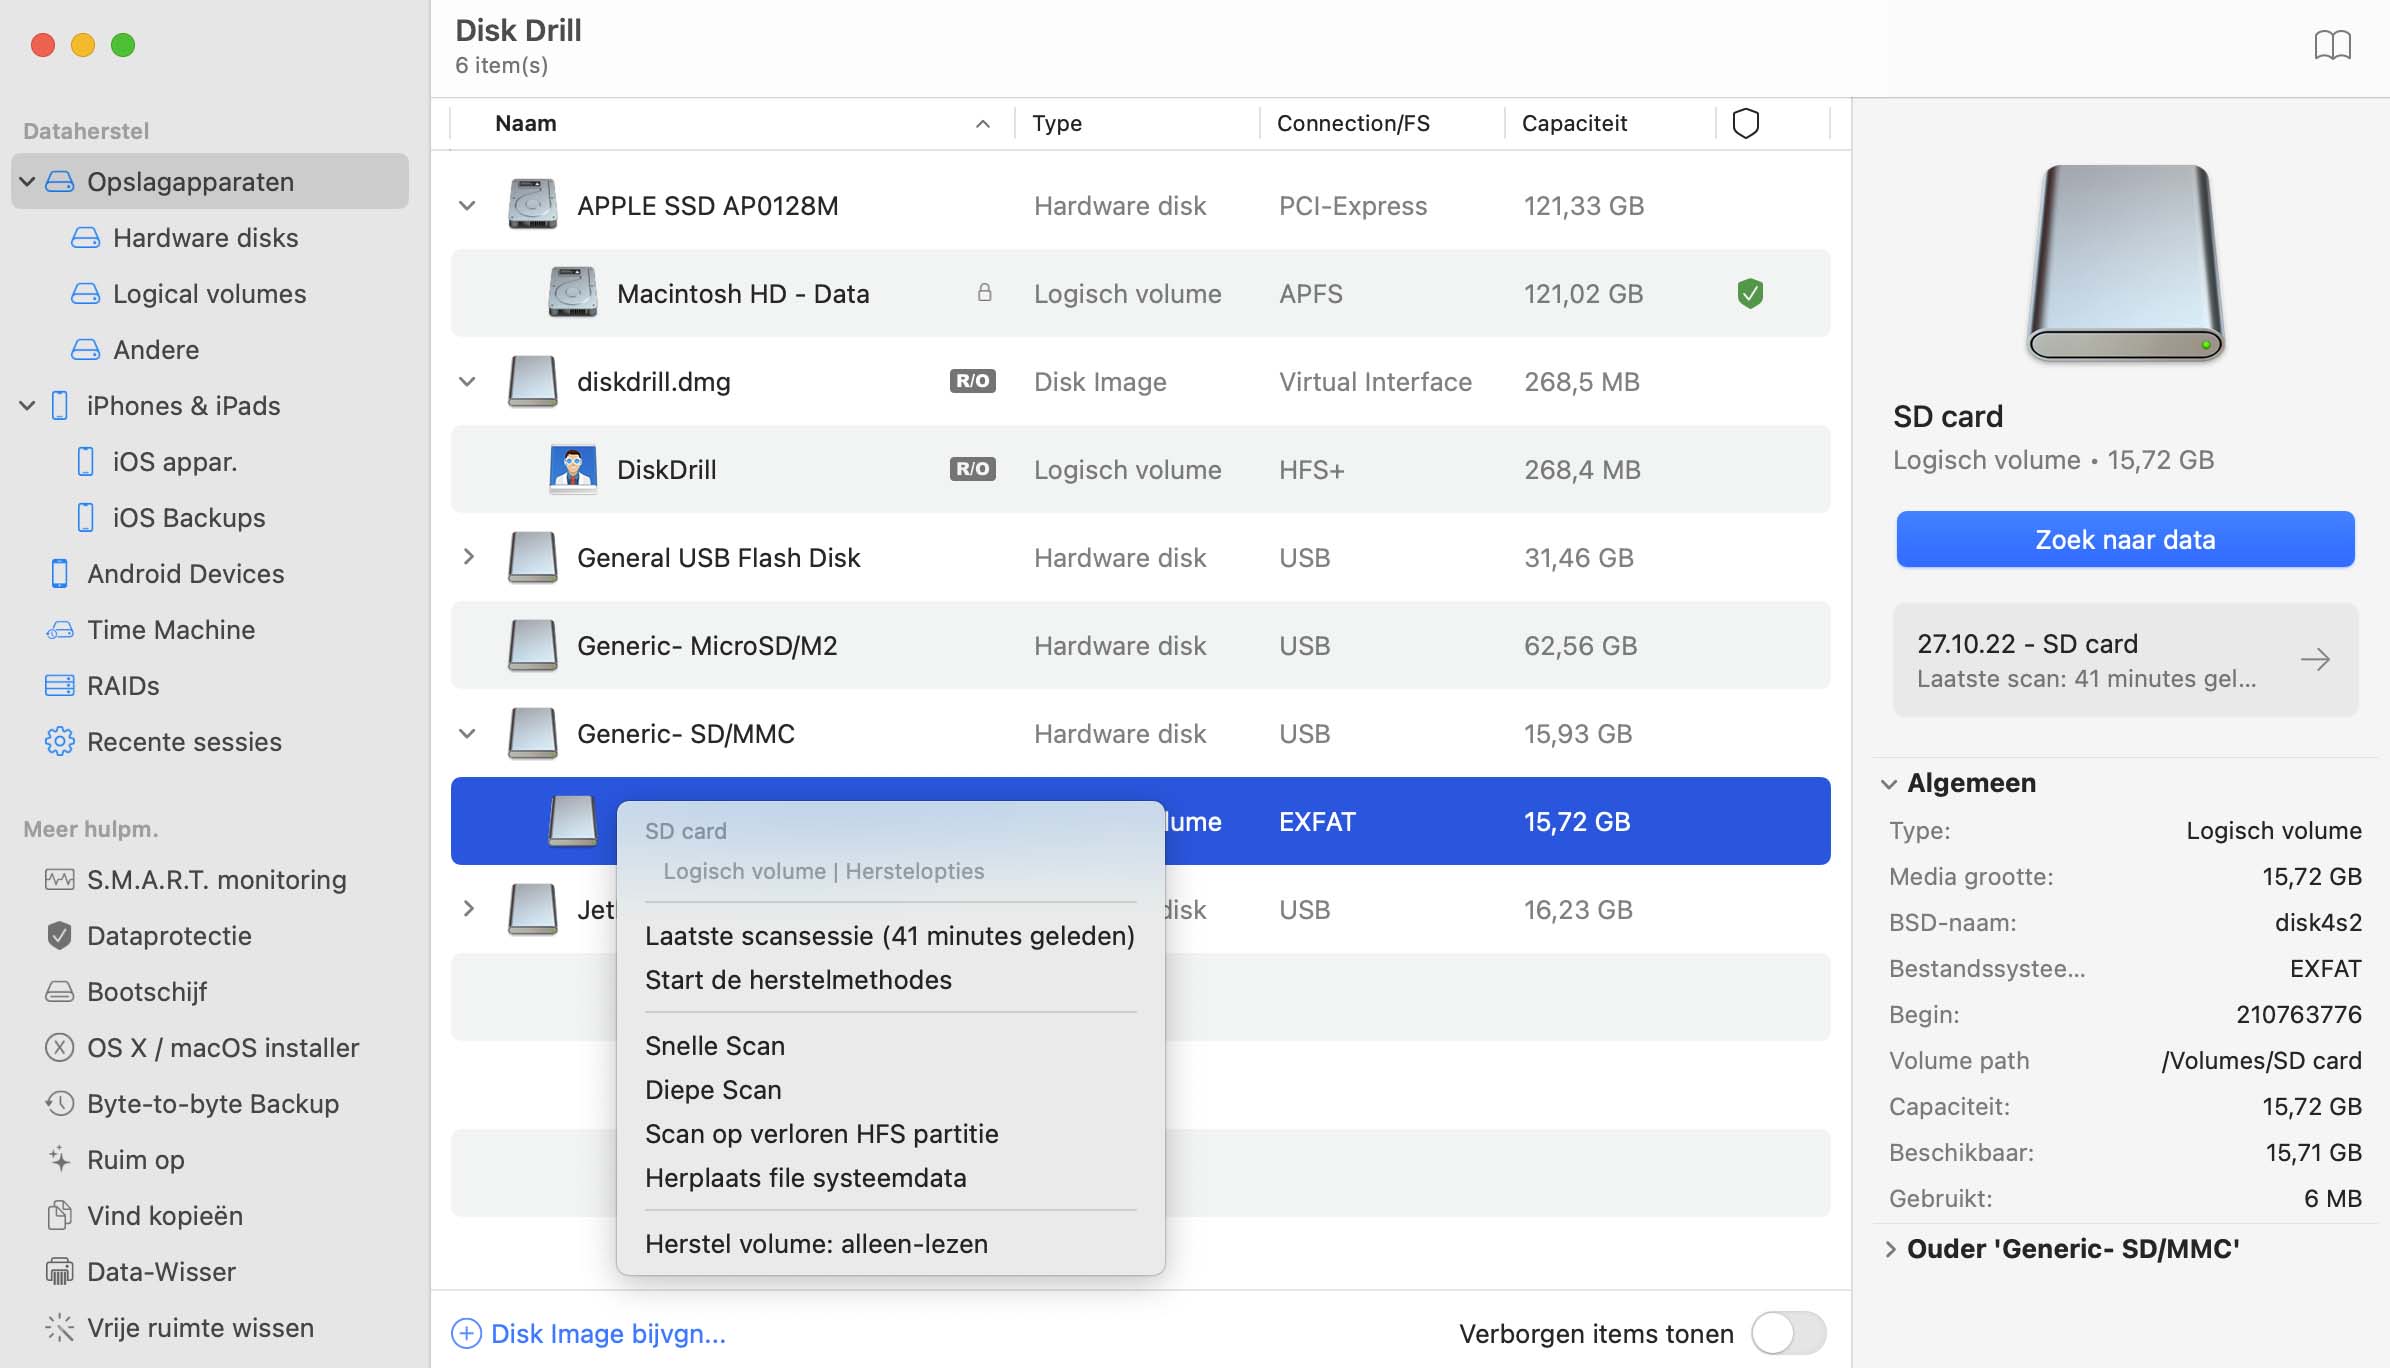Click the EXFAT cell in selected row
Screen dimensions: 2390x1368
(1317, 821)
